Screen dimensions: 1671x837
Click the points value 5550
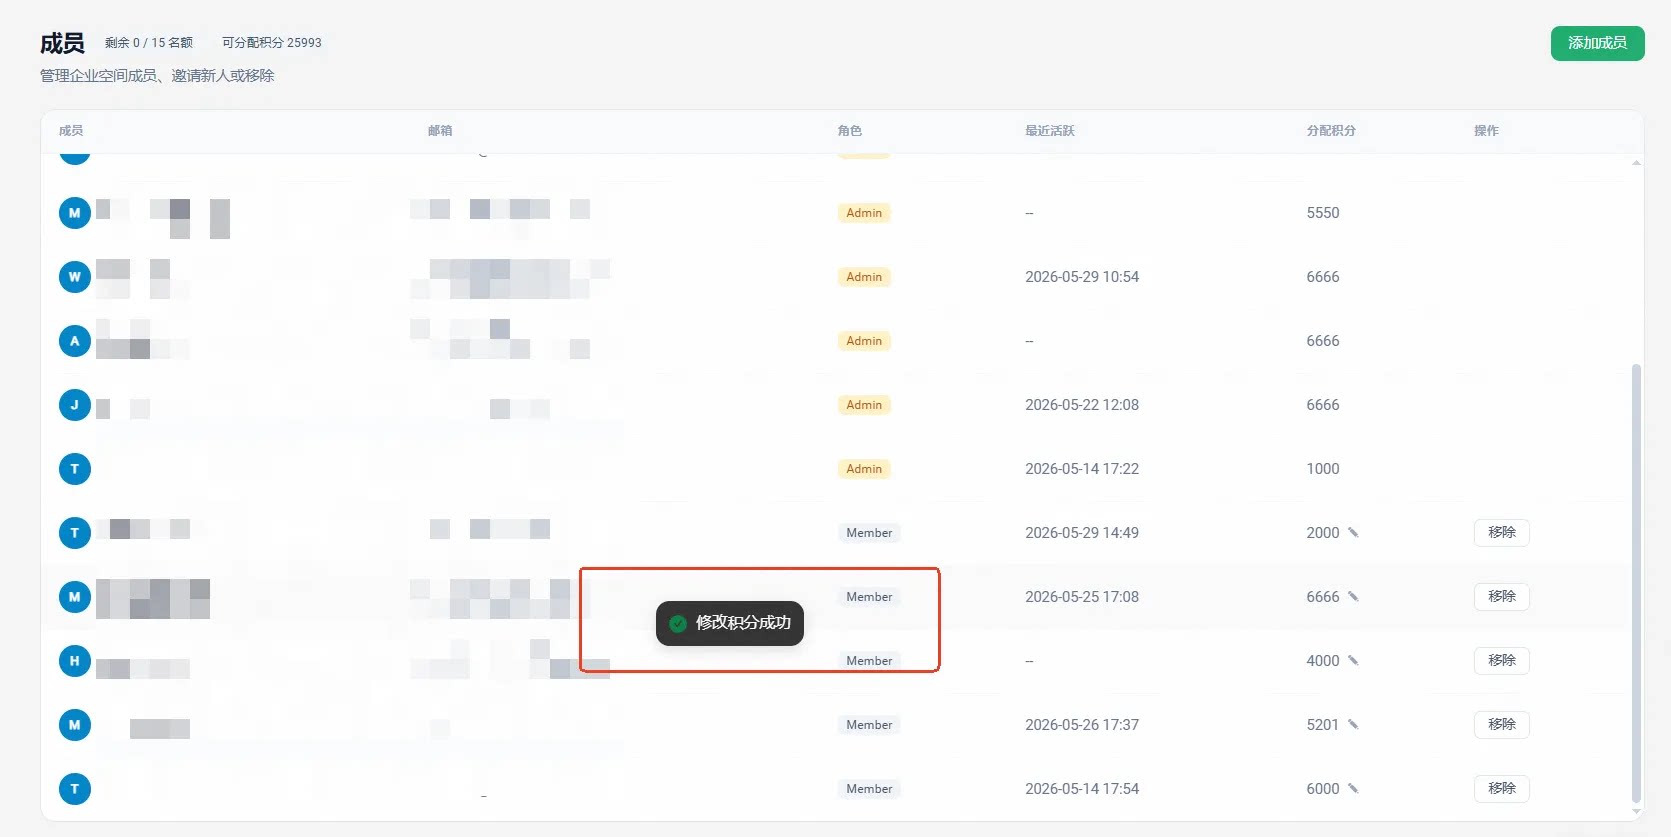coord(1323,213)
